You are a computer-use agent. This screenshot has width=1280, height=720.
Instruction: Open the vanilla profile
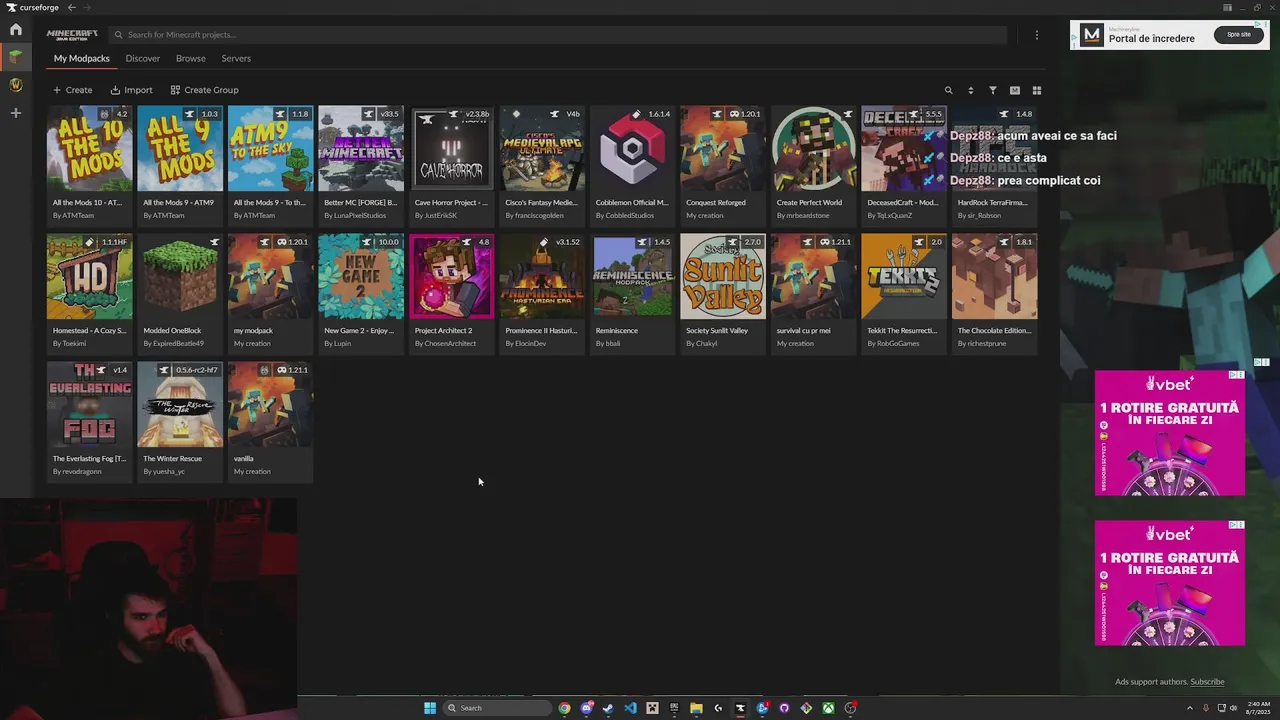point(271,421)
